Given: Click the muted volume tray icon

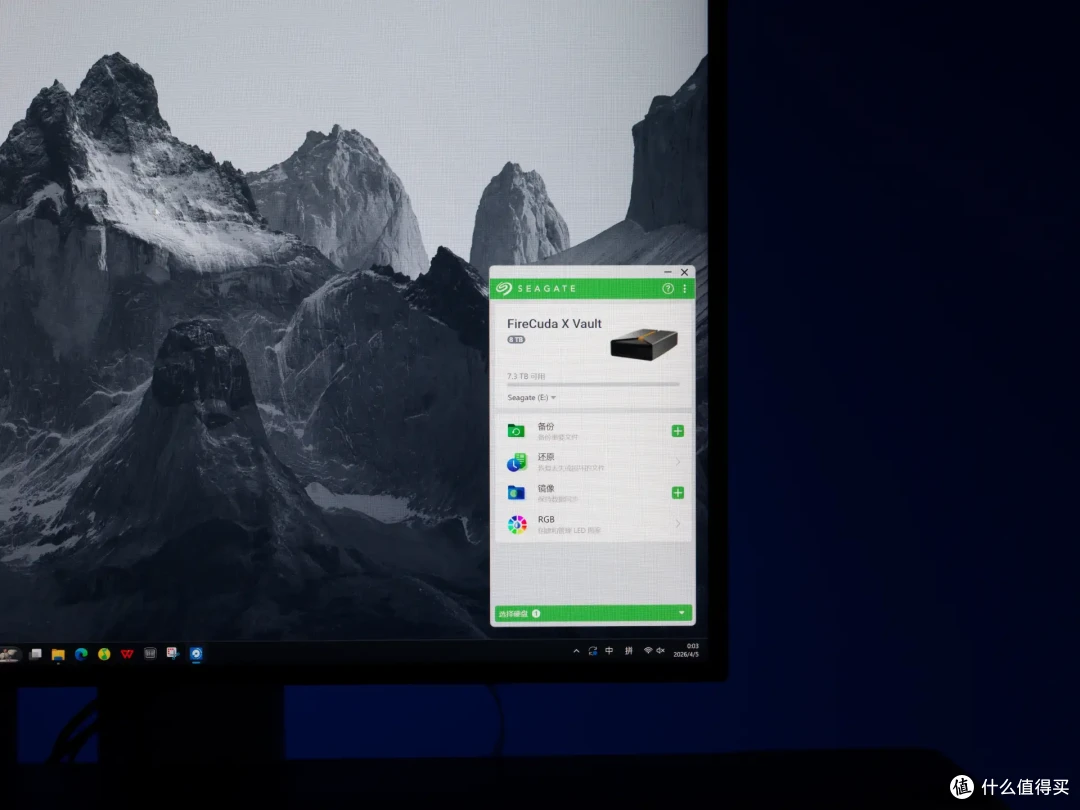Looking at the screenshot, I should click(x=660, y=650).
